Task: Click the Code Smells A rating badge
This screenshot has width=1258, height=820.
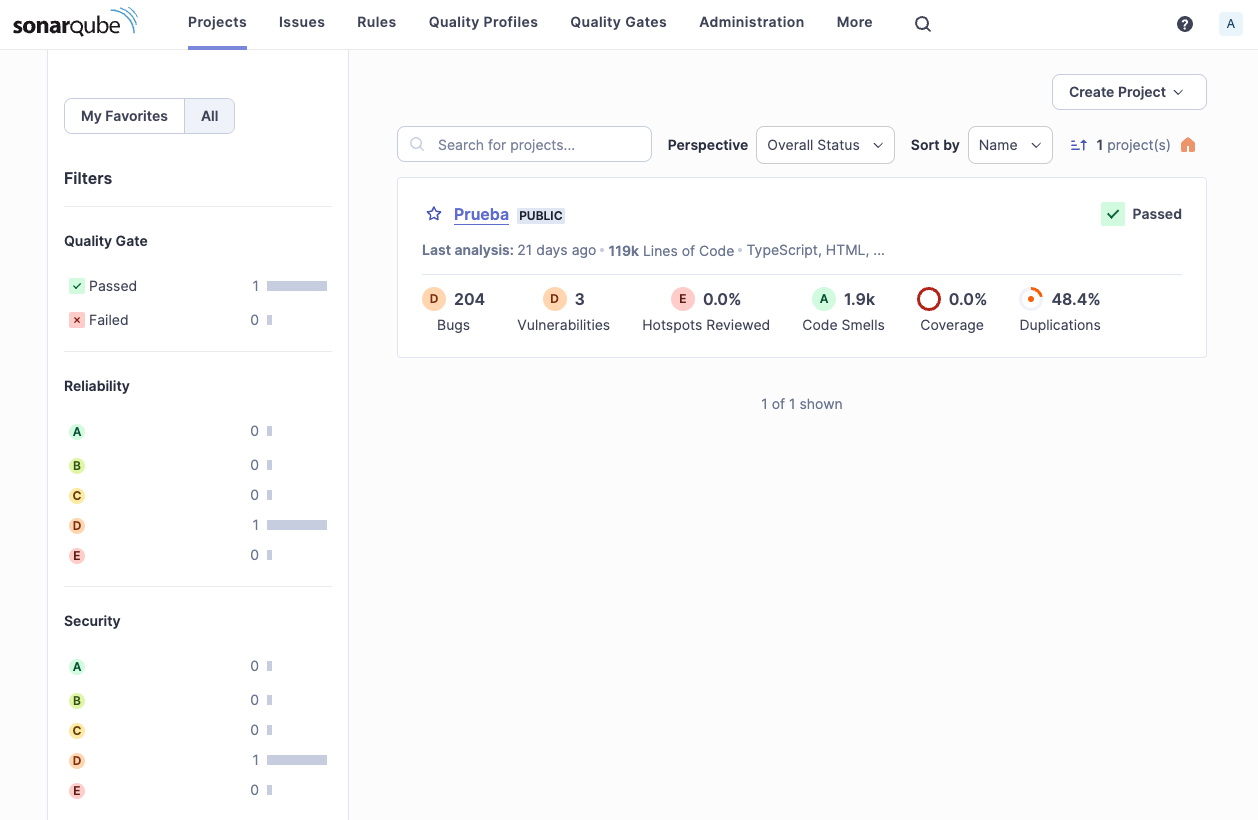Action: coord(824,299)
